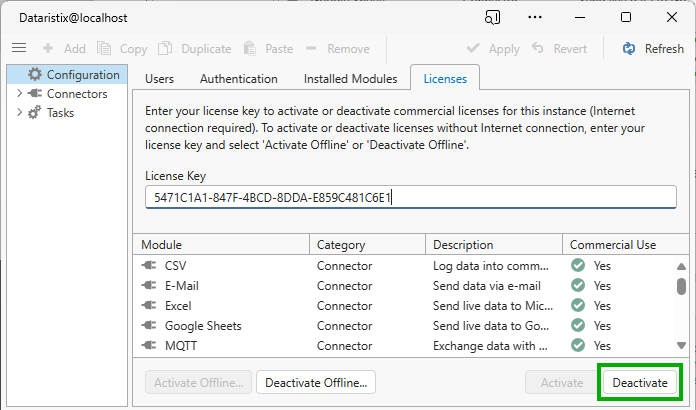Click the Duplicate toolbar button
The height and width of the screenshot is (410, 696).
pyautogui.click(x=195, y=48)
